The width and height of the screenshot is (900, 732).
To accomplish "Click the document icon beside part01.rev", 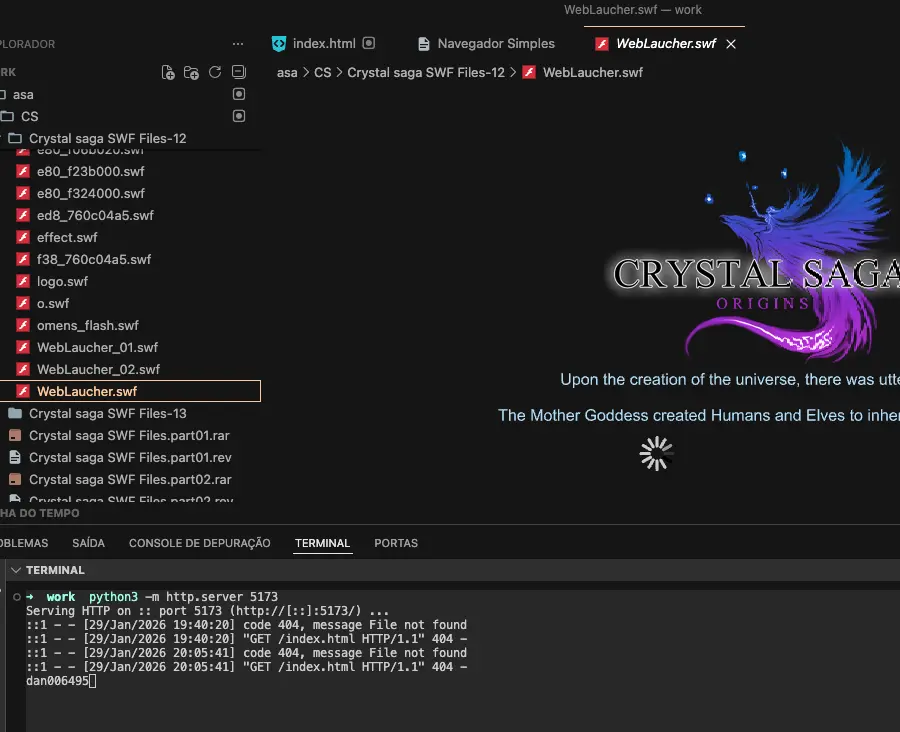I will (15, 457).
